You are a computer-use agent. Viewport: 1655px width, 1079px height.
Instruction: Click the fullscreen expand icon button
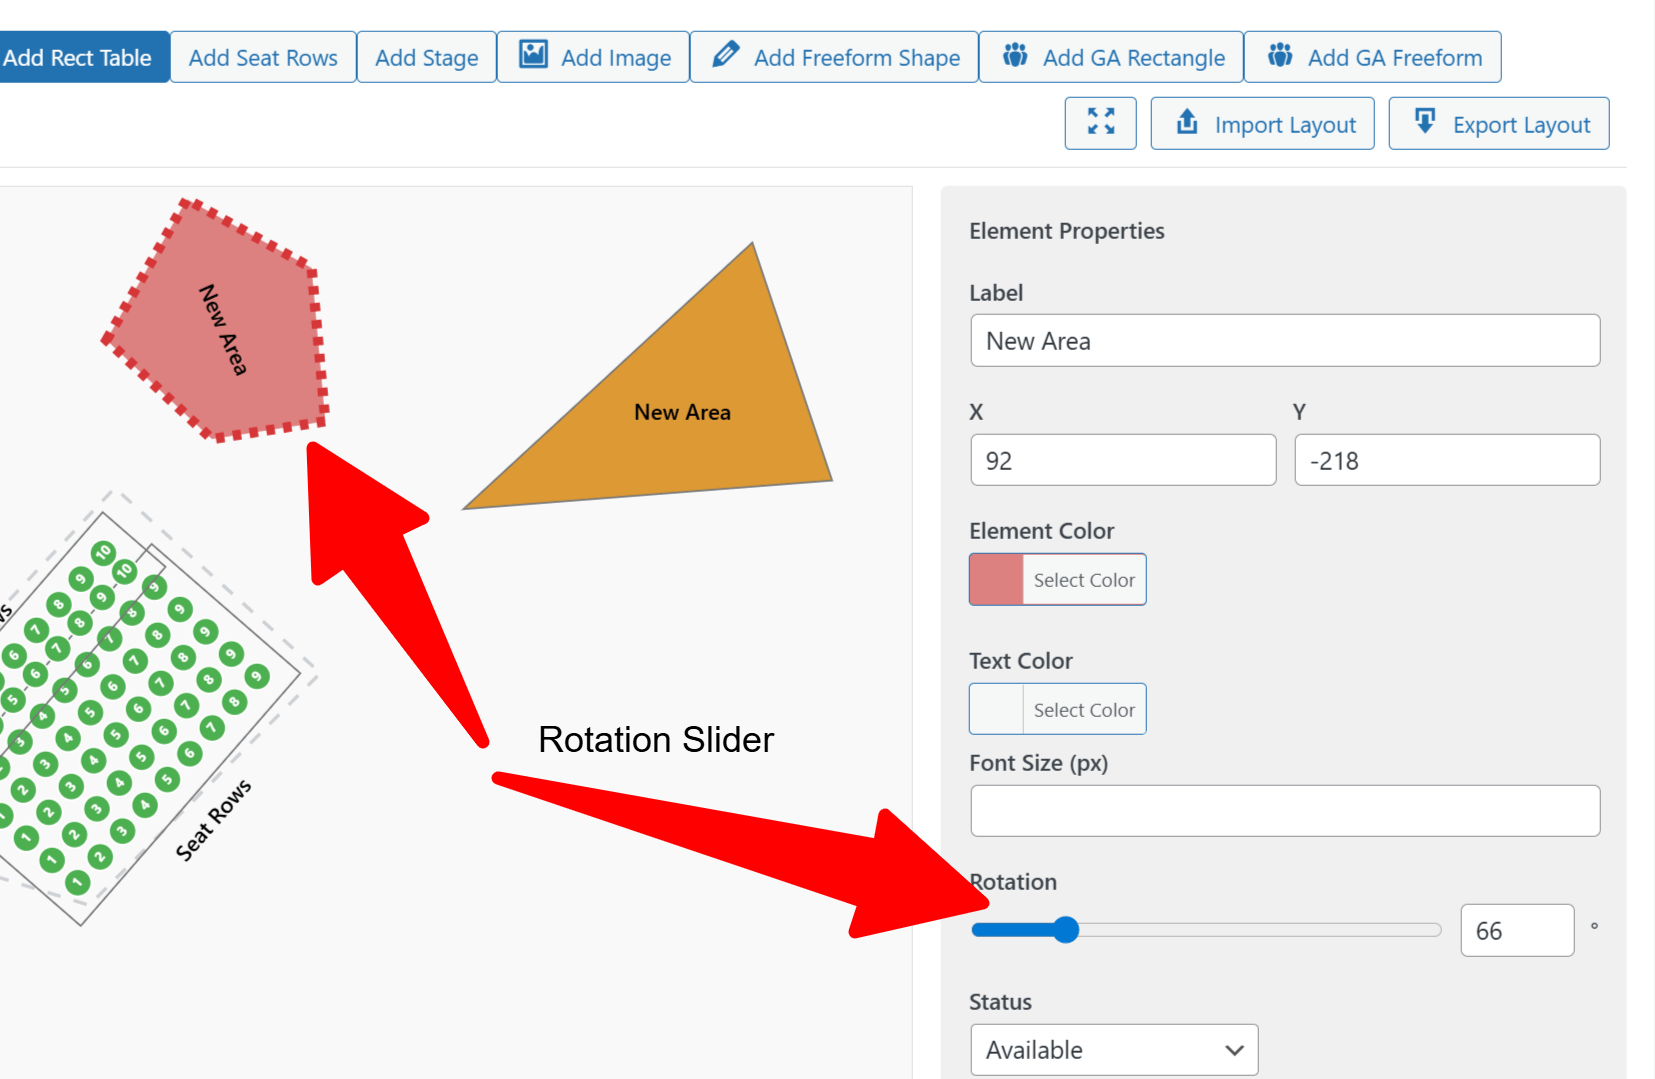click(1100, 123)
